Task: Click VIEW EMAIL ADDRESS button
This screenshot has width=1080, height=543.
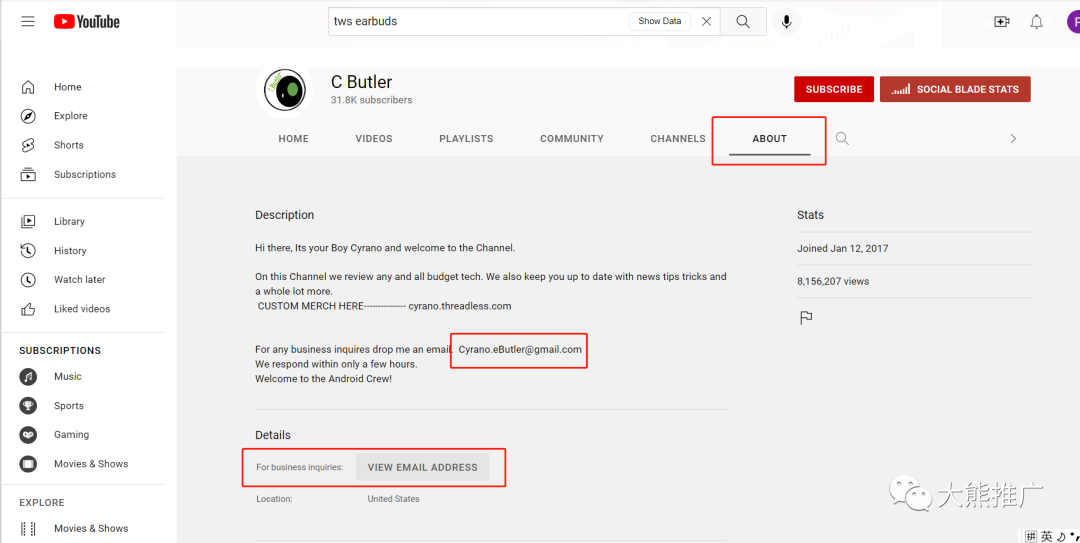Action: (x=422, y=467)
